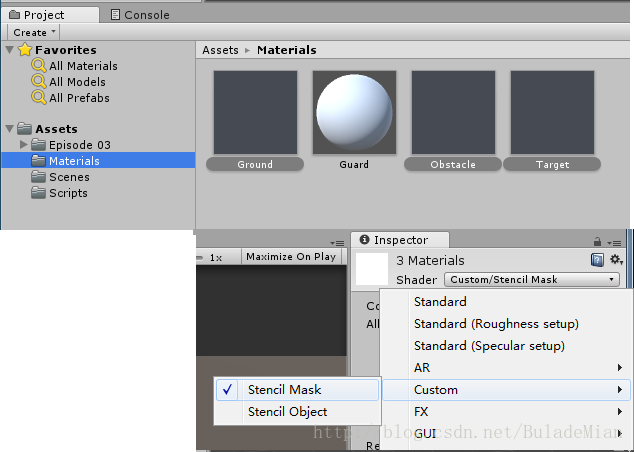Expand the Custom shader submenu
Screen dimensions: 634x452
tap(506, 390)
